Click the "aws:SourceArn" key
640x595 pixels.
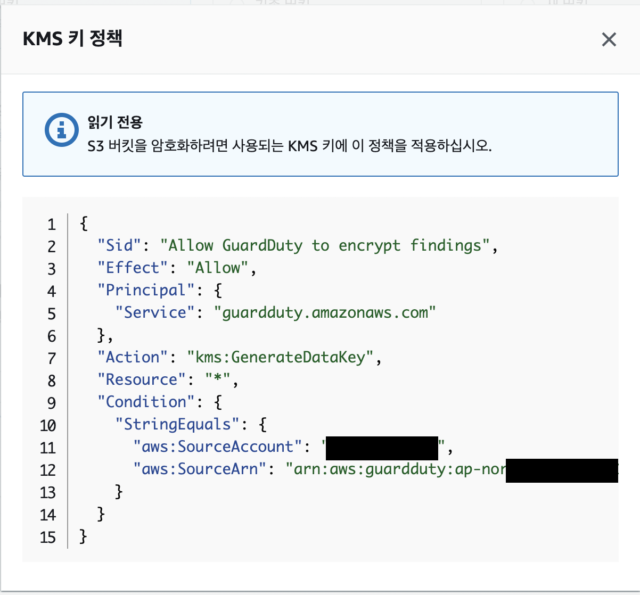tap(200, 469)
